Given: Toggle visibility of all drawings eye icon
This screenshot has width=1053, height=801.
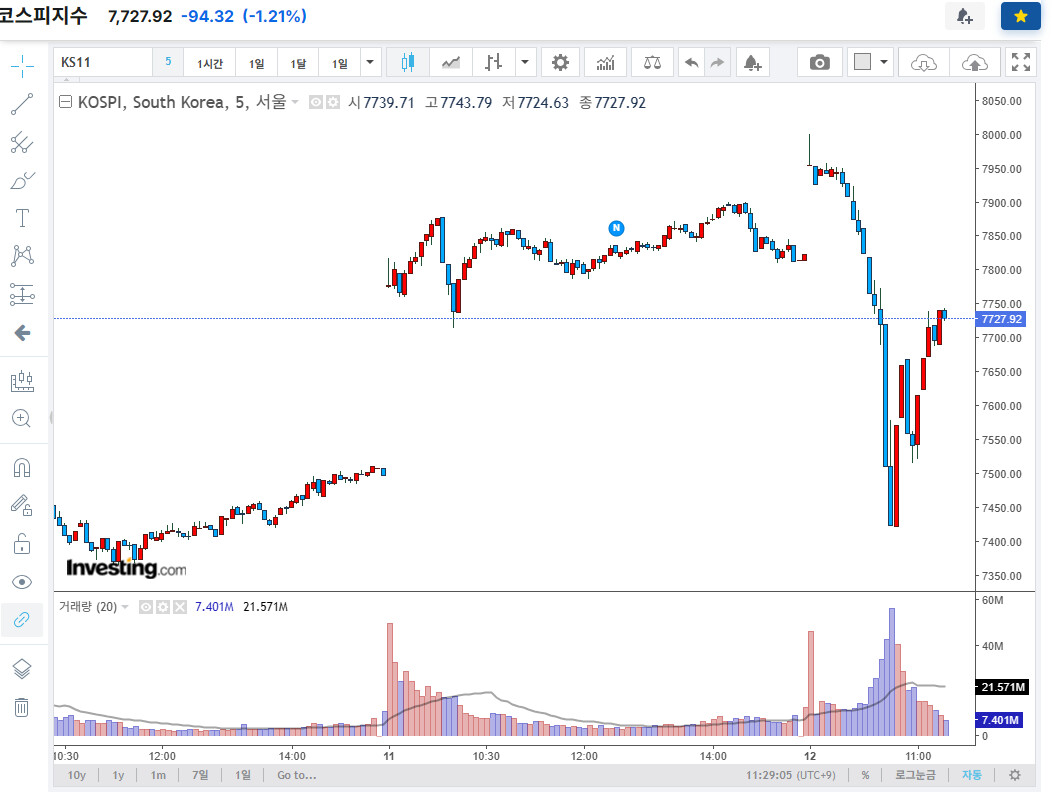Looking at the screenshot, I should point(22,582).
